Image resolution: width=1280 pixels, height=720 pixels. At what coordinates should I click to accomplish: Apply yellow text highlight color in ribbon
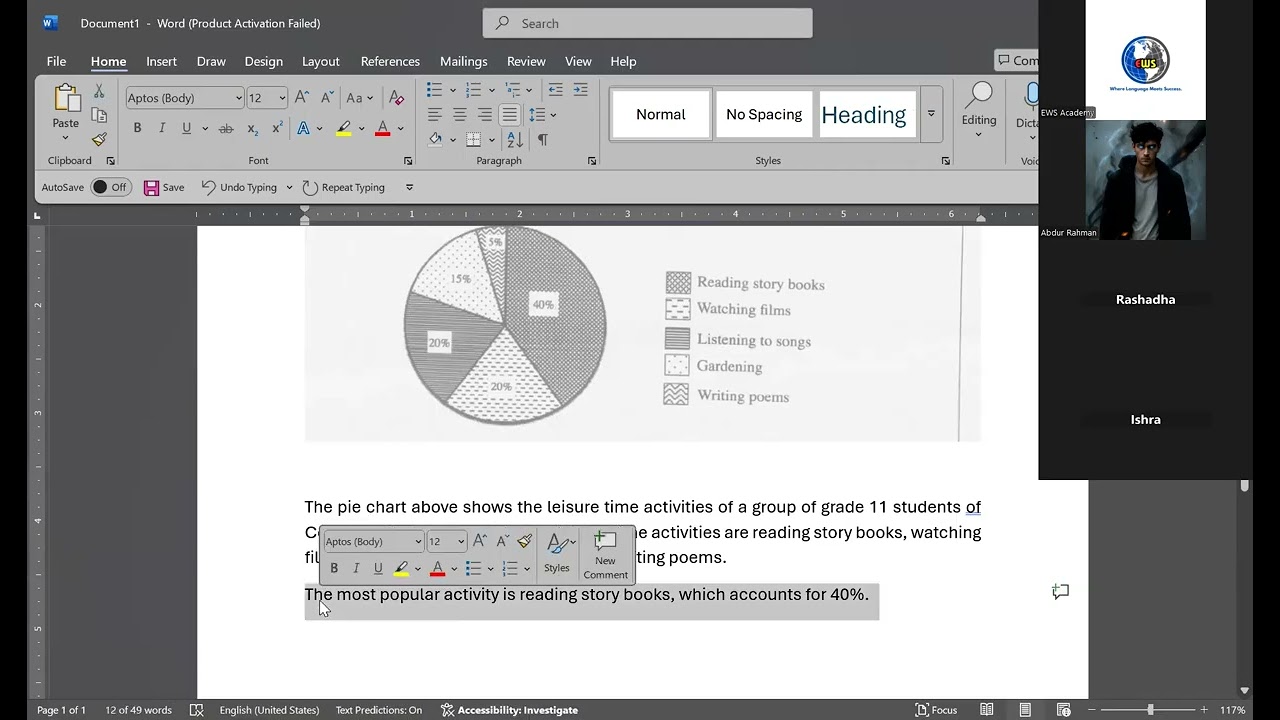point(344,129)
